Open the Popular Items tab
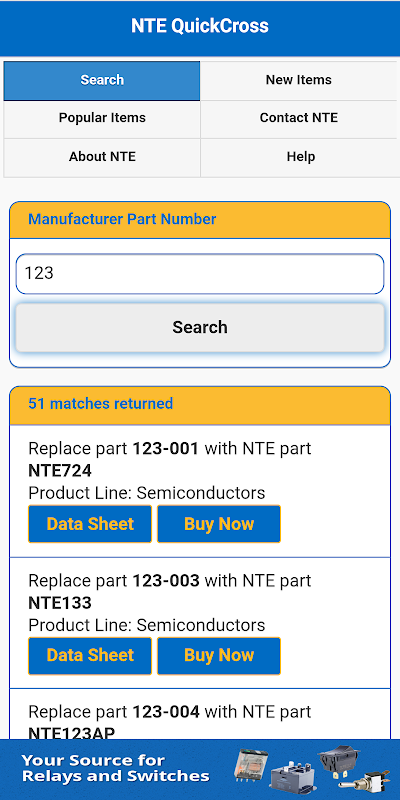This screenshot has height=800, width=400. (x=102, y=118)
